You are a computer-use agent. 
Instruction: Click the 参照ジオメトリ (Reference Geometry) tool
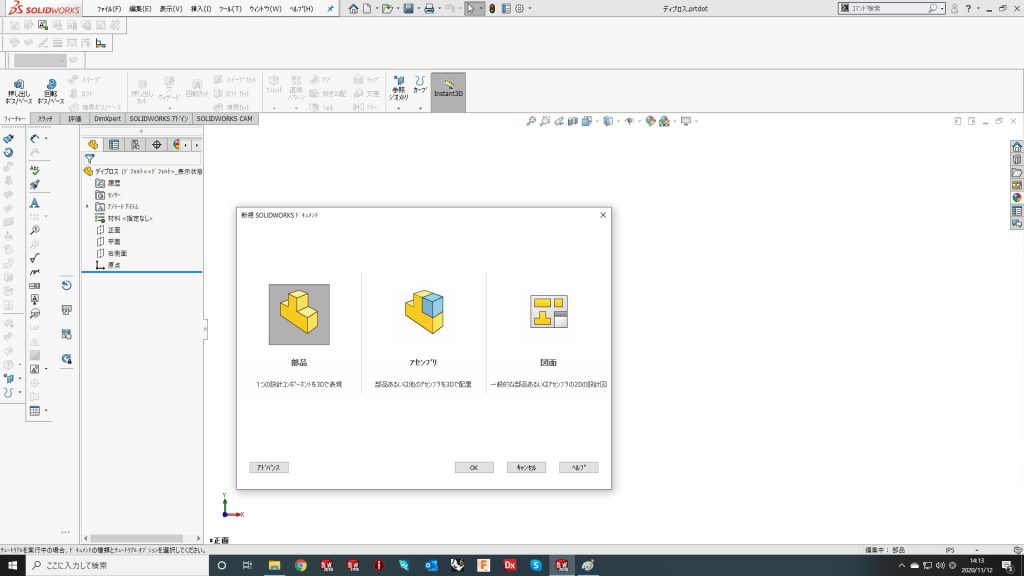click(398, 88)
